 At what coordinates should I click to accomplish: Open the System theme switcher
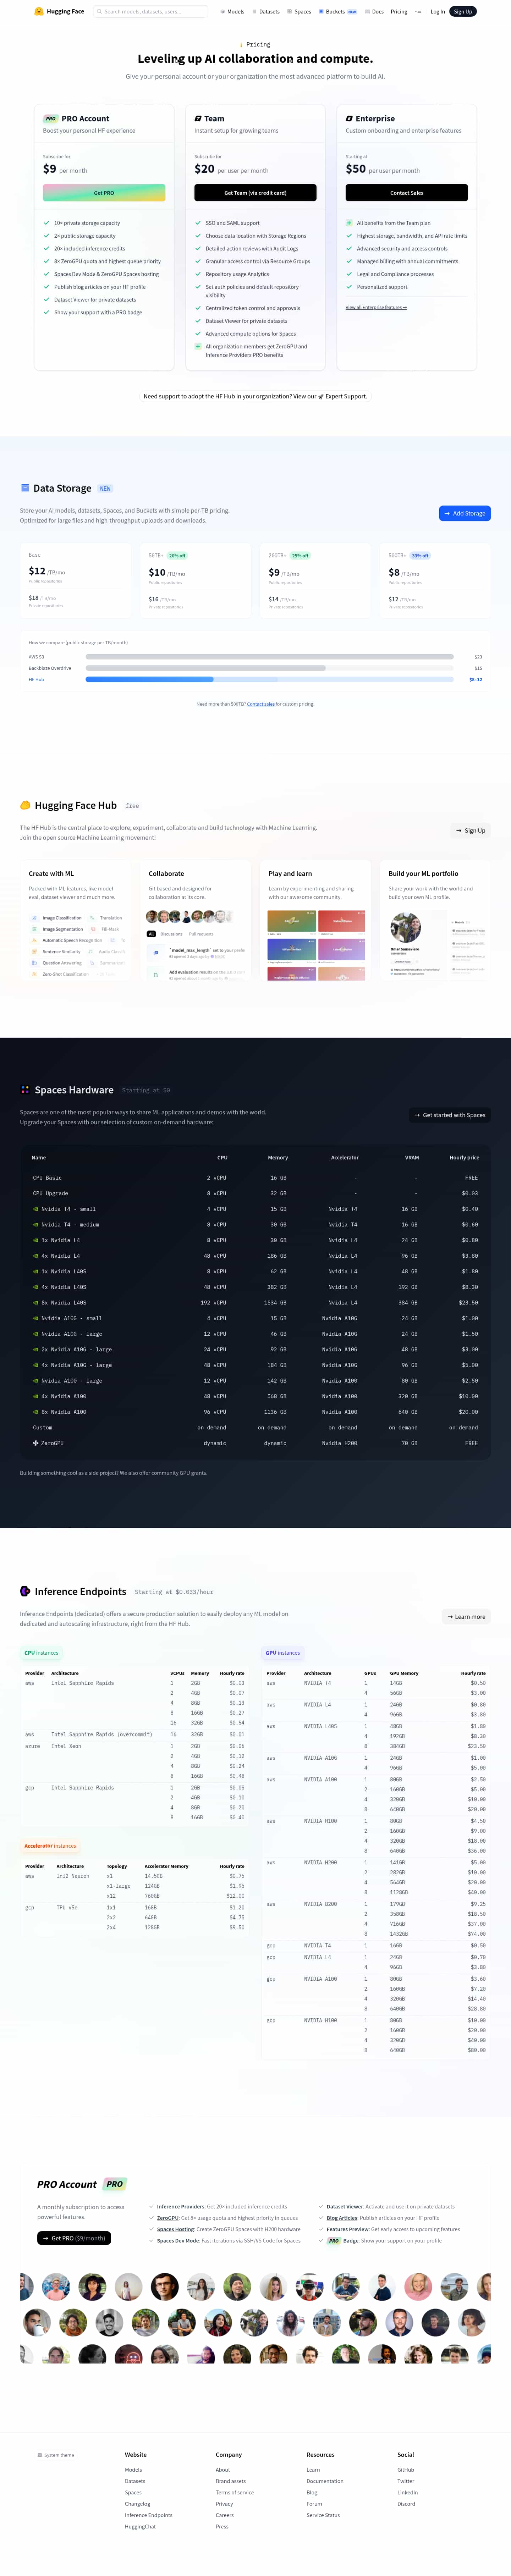coord(56,2455)
